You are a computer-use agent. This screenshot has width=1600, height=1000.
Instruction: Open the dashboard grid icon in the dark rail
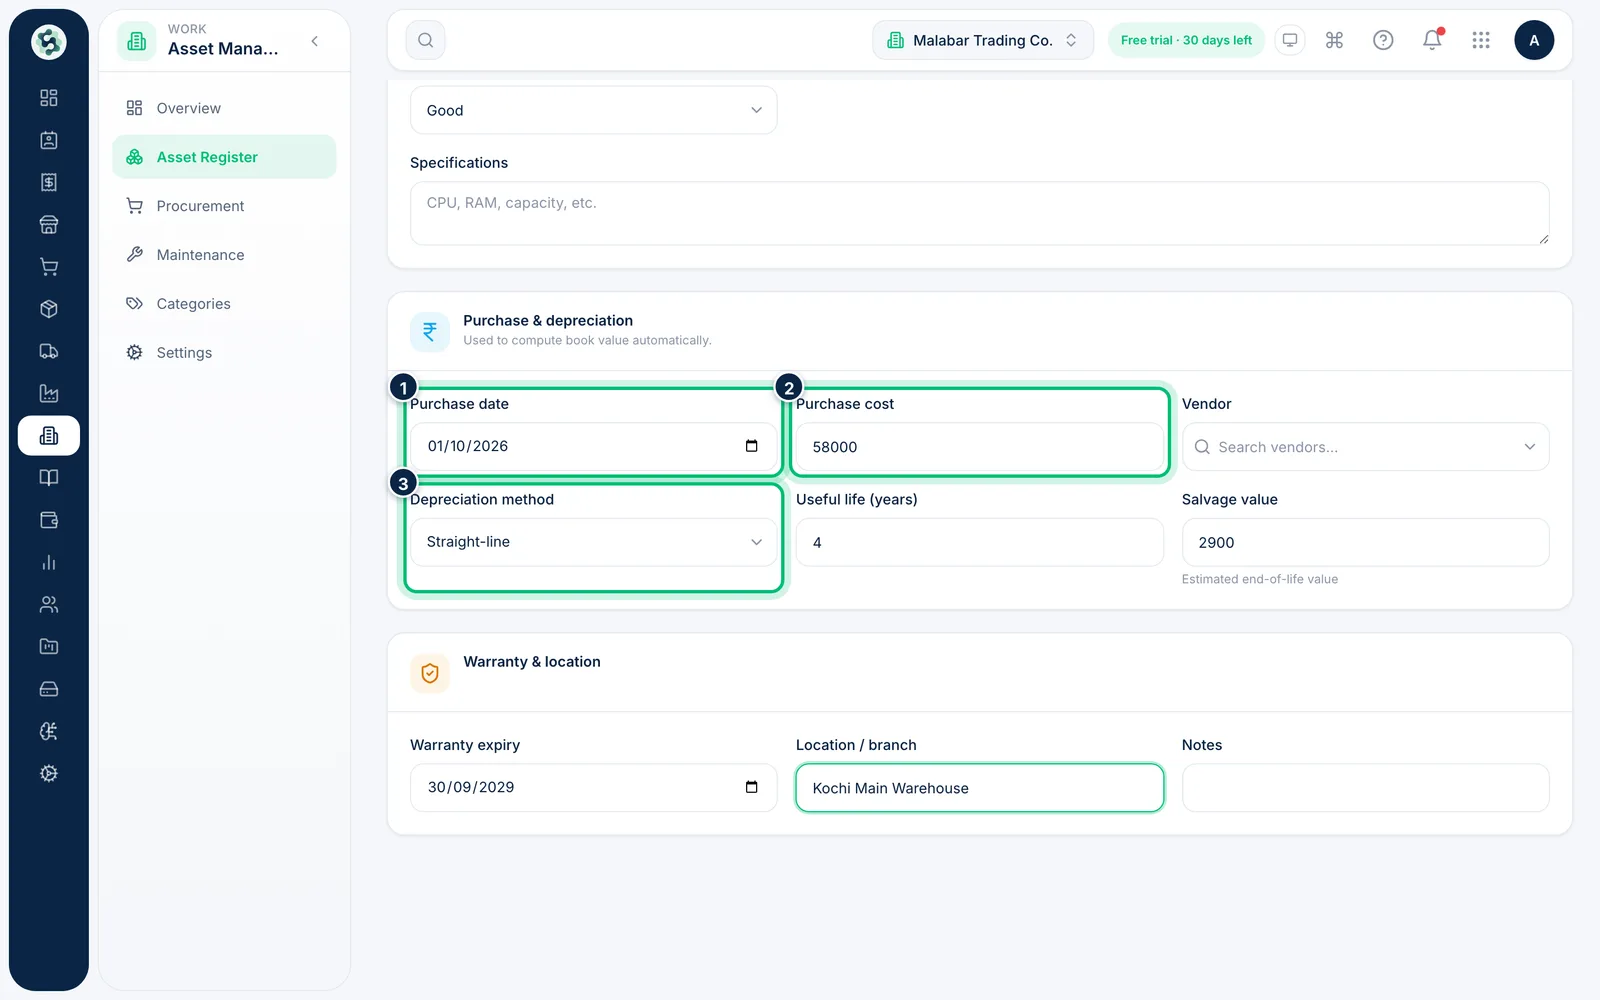click(x=48, y=98)
